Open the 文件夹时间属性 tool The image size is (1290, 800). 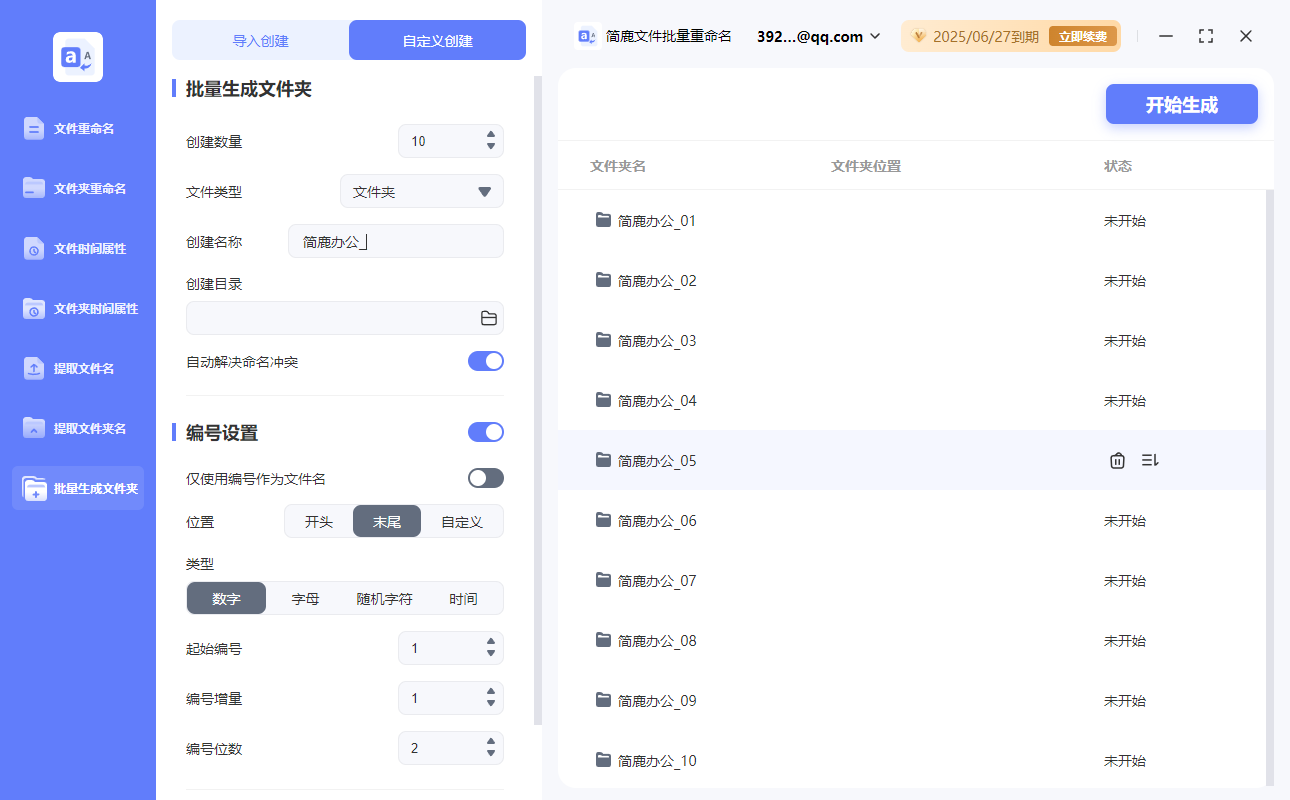77,308
